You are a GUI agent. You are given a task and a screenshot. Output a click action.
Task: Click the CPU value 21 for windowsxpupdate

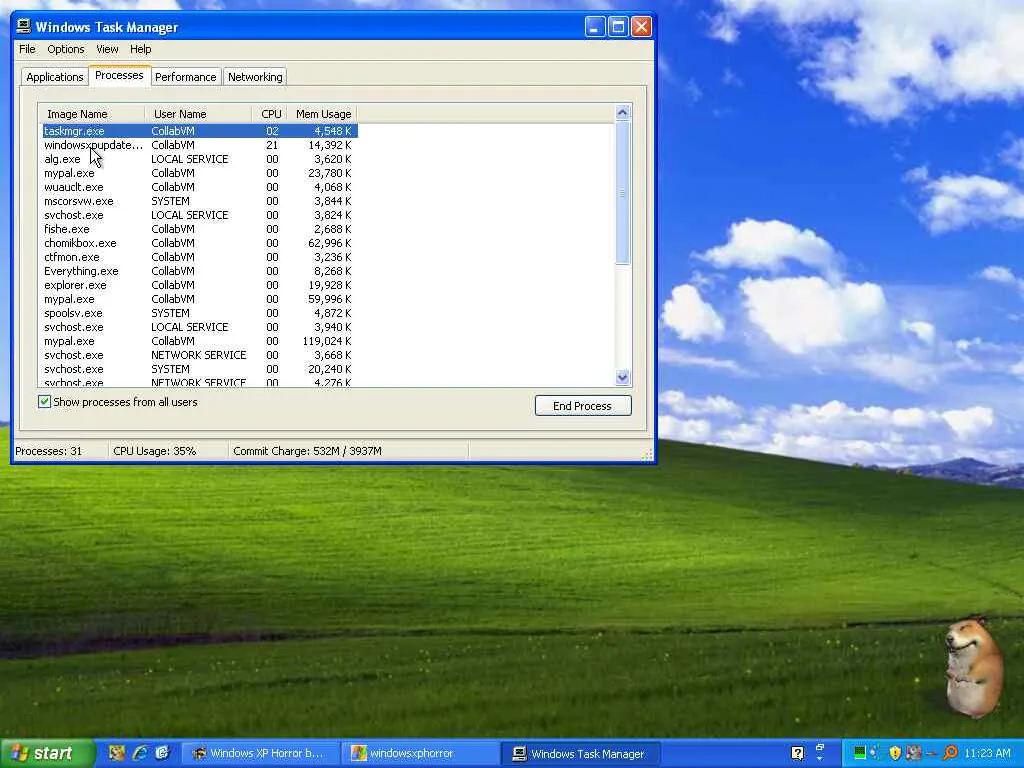272,145
